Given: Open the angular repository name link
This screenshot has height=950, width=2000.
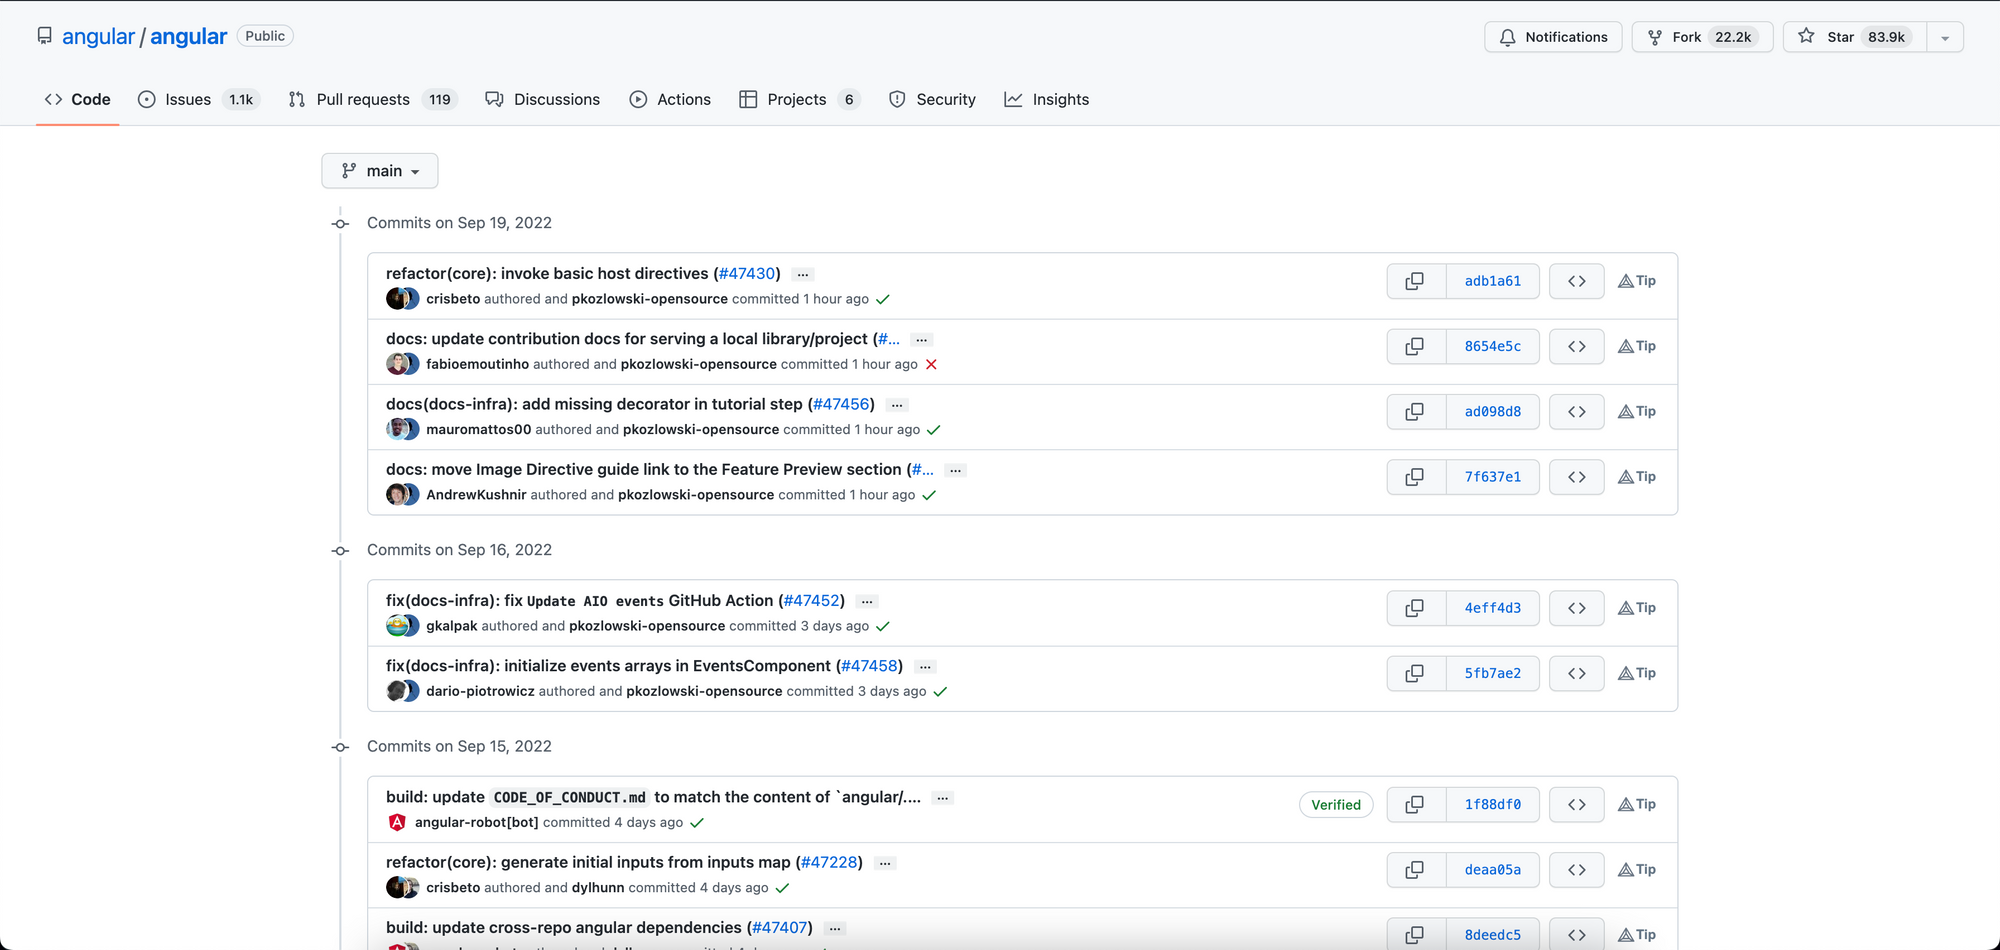Looking at the screenshot, I should click(x=189, y=37).
